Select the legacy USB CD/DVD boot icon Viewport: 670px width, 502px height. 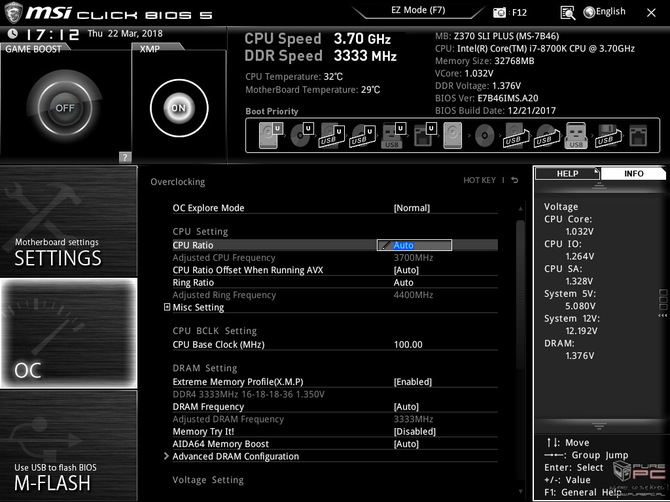click(x=547, y=135)
